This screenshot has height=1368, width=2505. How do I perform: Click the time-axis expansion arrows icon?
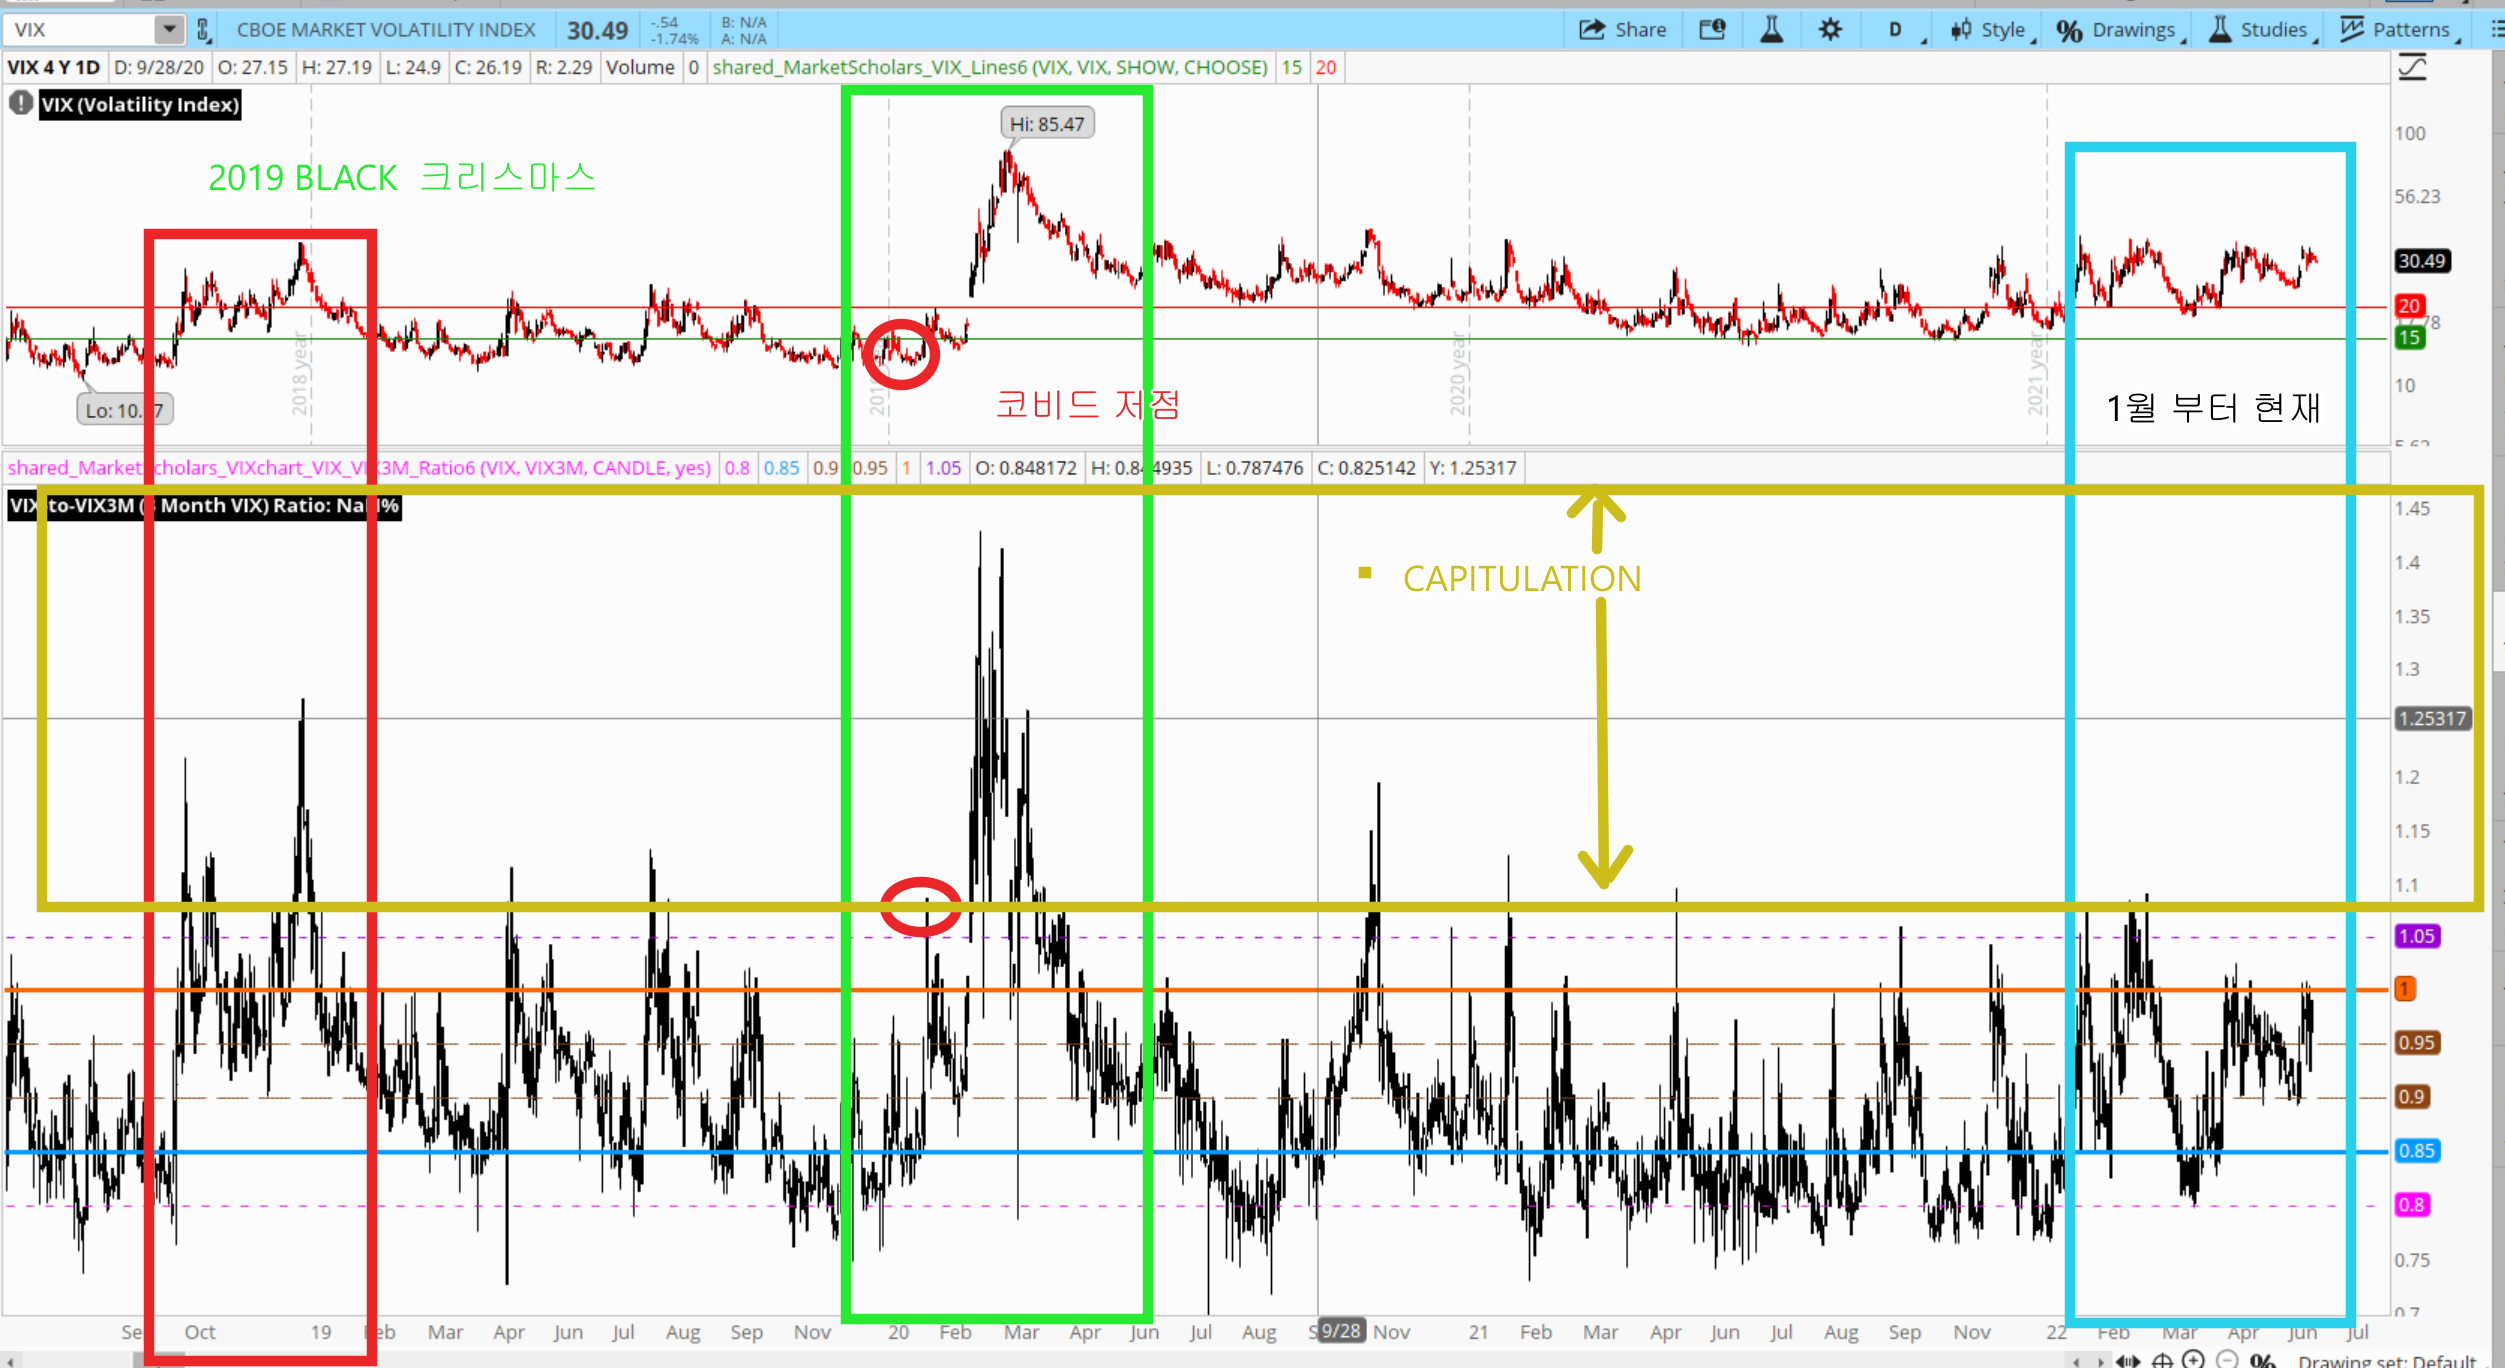coord(2128,1360)
